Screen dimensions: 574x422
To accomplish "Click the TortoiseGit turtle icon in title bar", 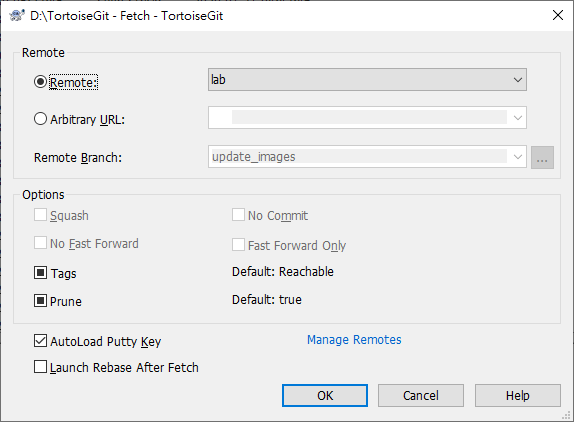I will pos(16,15).
